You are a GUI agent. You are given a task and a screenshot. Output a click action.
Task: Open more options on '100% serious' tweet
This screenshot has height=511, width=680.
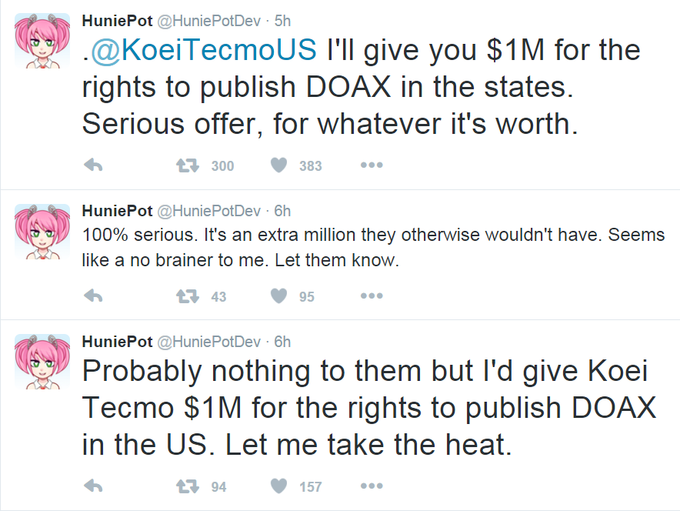pos(372,296)
